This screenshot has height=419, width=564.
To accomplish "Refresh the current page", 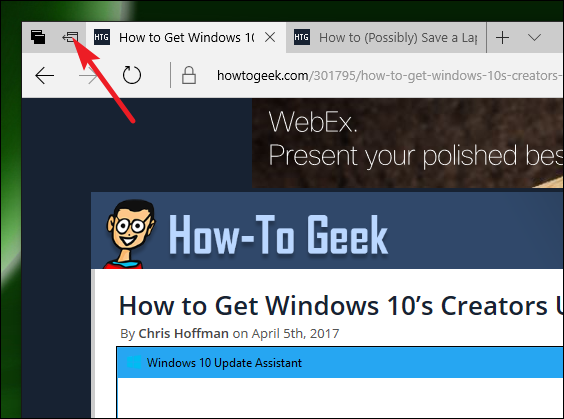I will click(x=132, y=75).
